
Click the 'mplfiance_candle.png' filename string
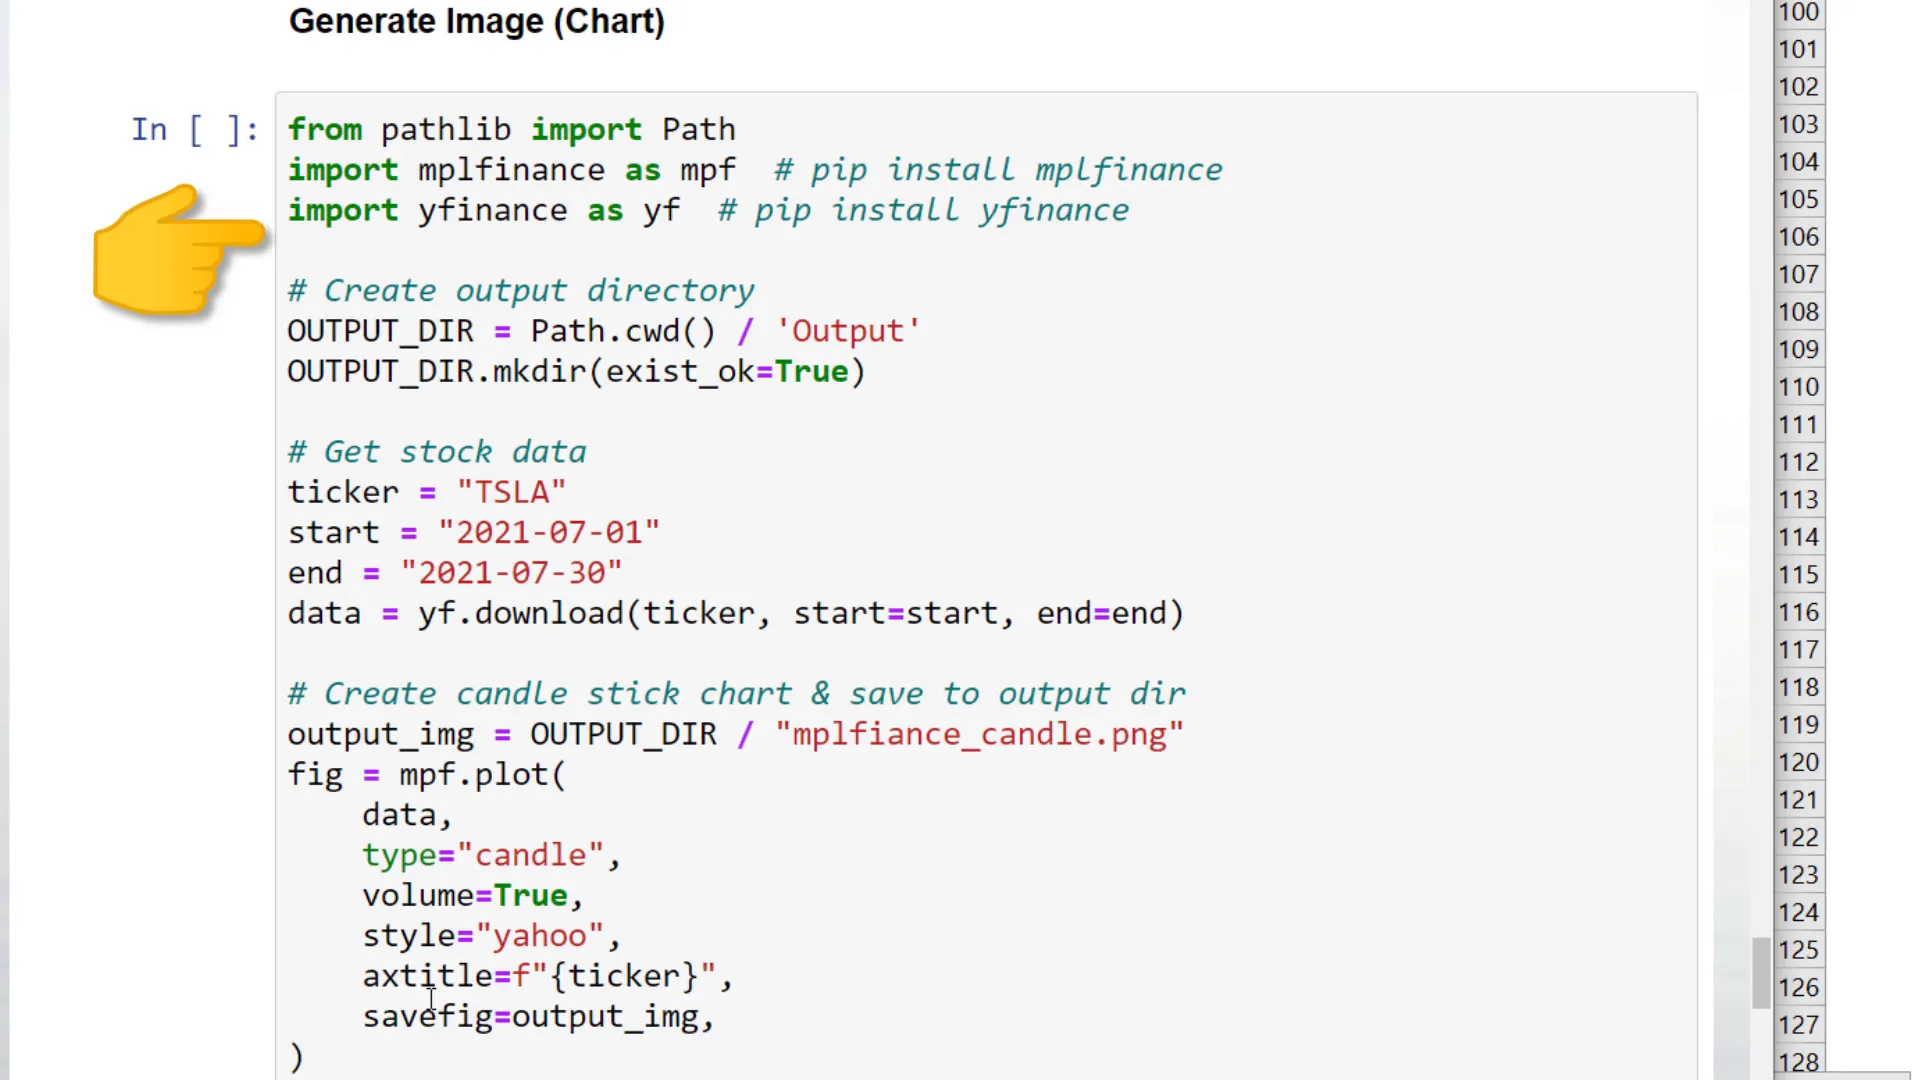(979, 734)
